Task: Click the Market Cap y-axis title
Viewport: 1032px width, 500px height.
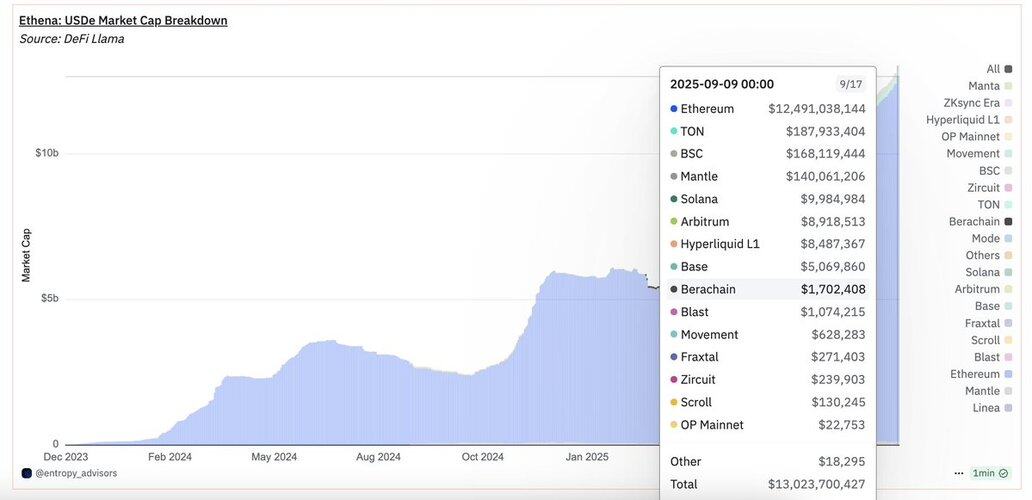Action: click(26, 255)
